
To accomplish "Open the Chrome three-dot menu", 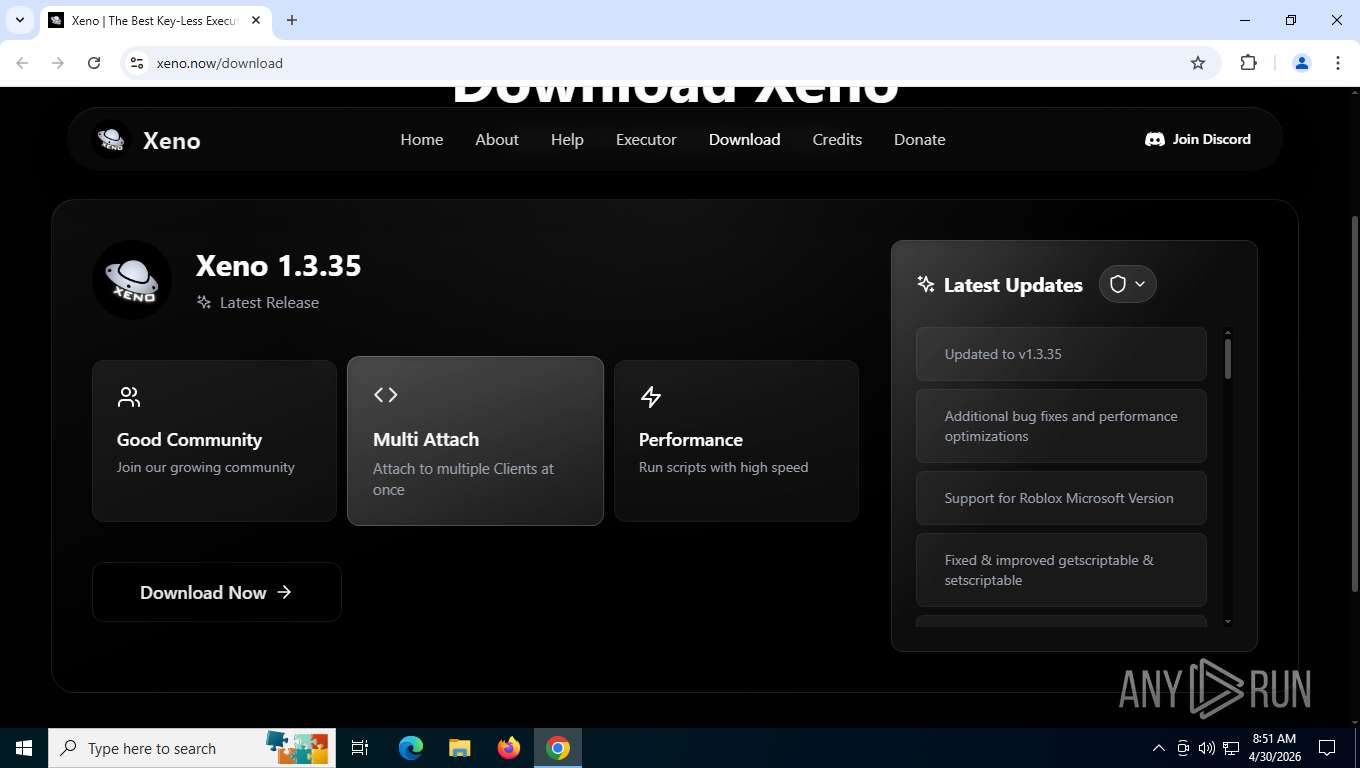I will pyautogui.click(x=1338, y=63).
